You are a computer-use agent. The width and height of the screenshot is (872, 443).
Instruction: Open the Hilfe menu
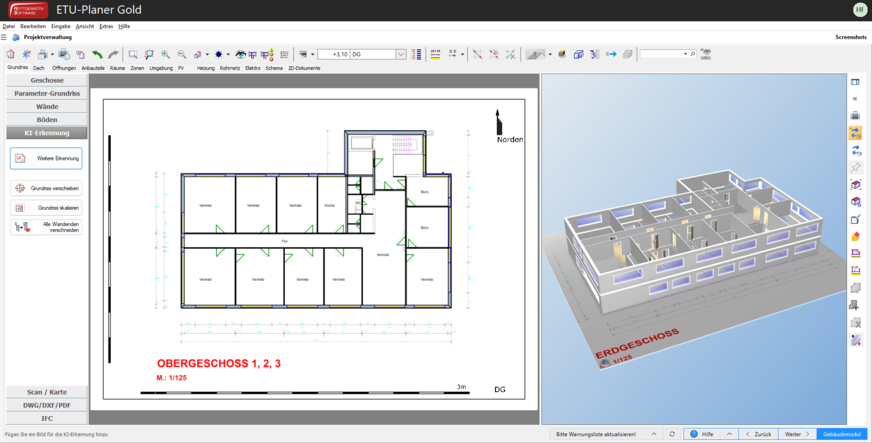click(x=125, y=26)
